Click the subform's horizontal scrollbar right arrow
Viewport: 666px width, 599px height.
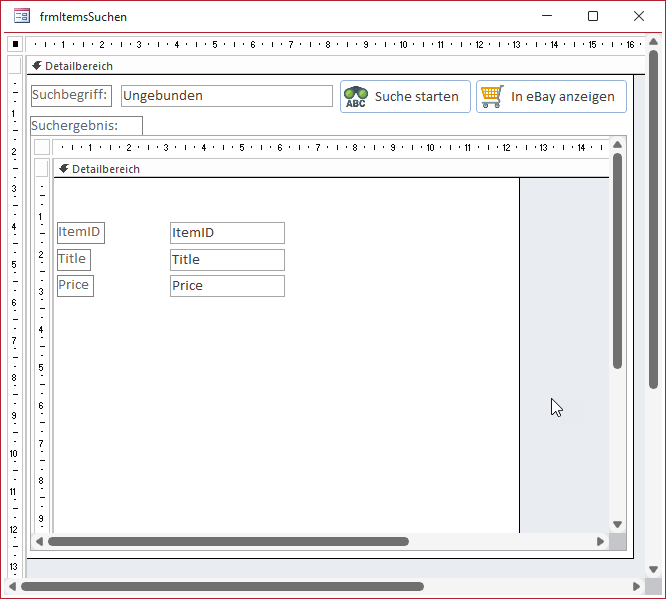(601, 541)
